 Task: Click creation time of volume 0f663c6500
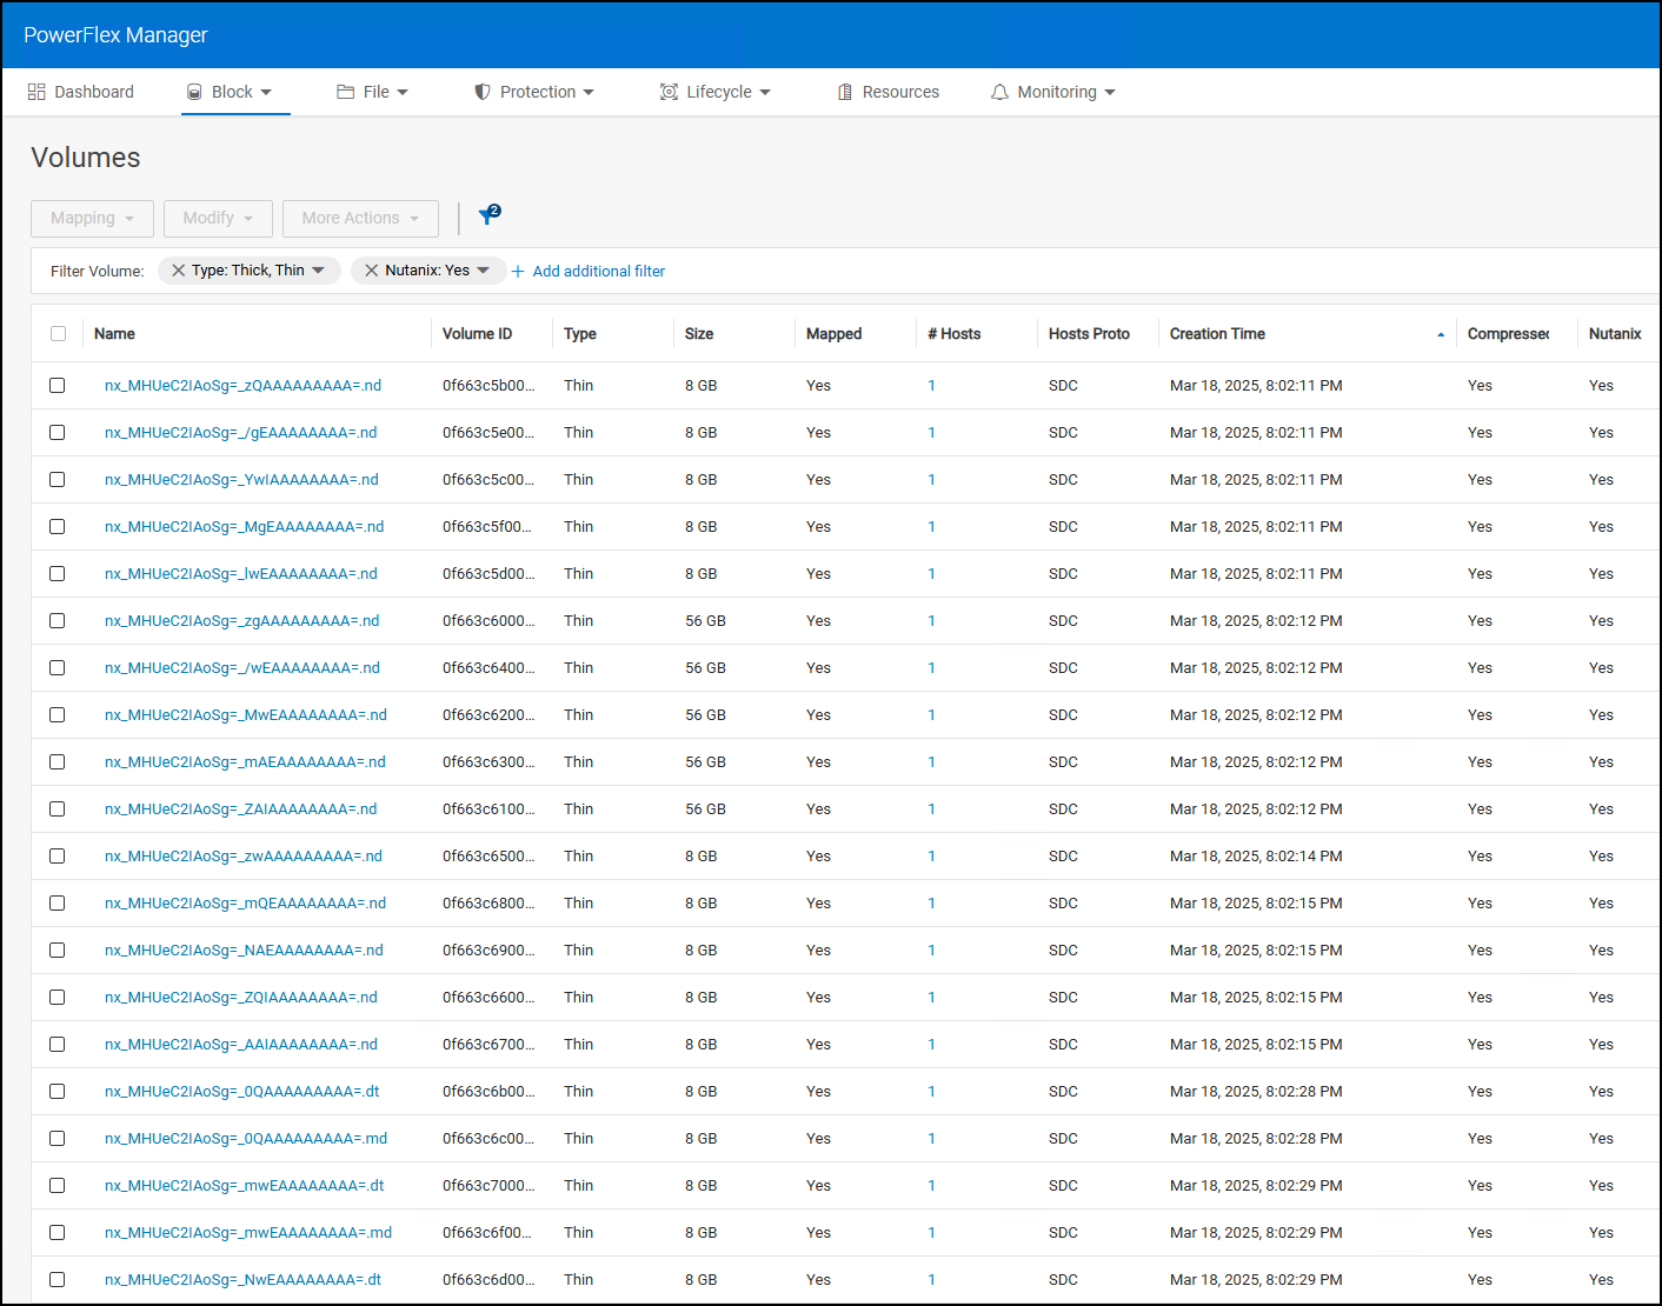point(1256,856)
